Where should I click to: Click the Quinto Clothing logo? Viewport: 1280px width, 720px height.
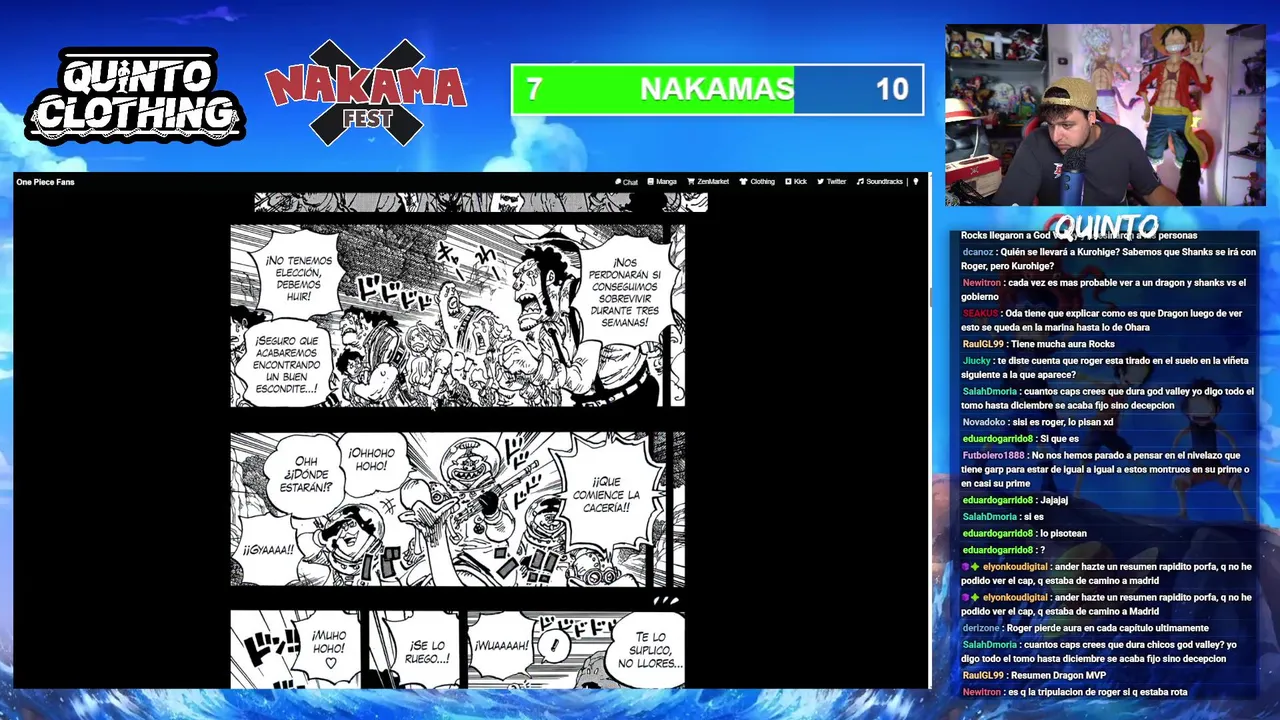135,96
